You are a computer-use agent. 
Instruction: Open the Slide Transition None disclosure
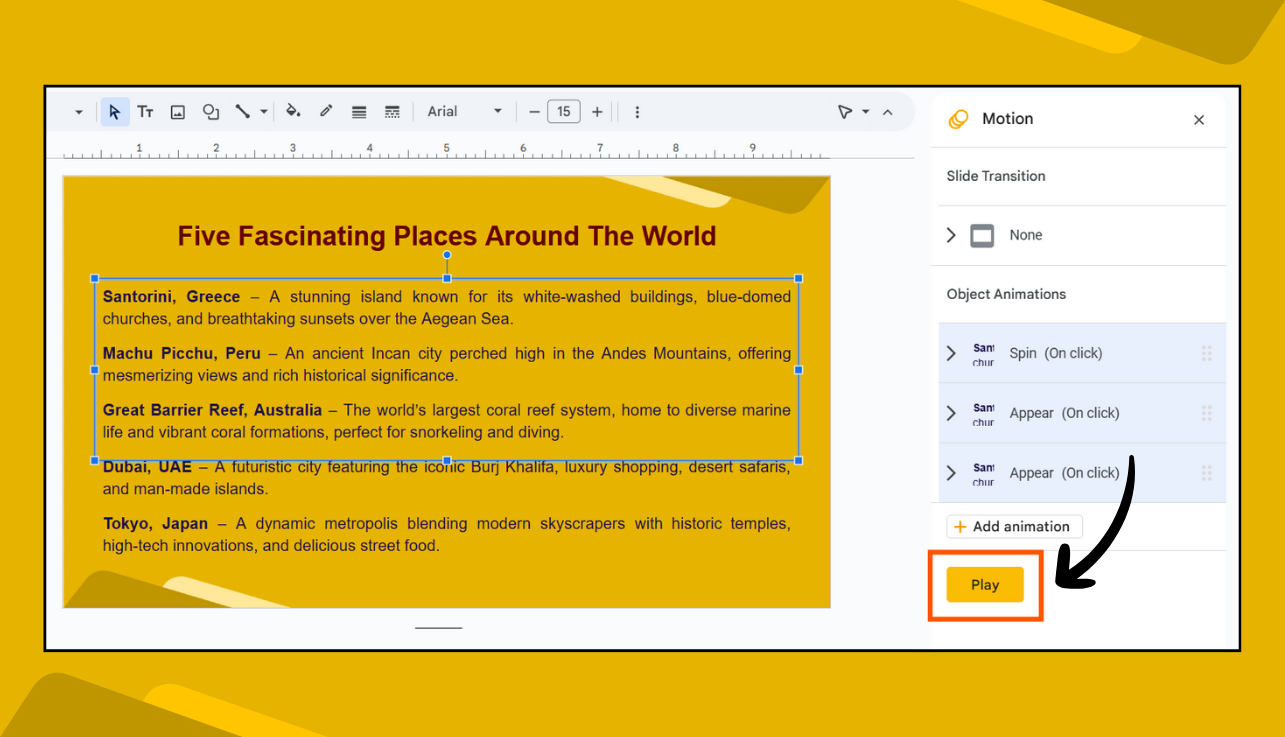(951, 235)
